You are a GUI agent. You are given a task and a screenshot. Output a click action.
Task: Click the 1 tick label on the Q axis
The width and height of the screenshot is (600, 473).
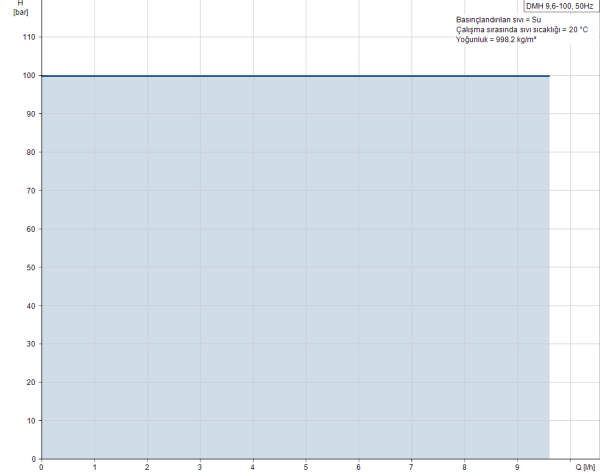pos(95,467)
